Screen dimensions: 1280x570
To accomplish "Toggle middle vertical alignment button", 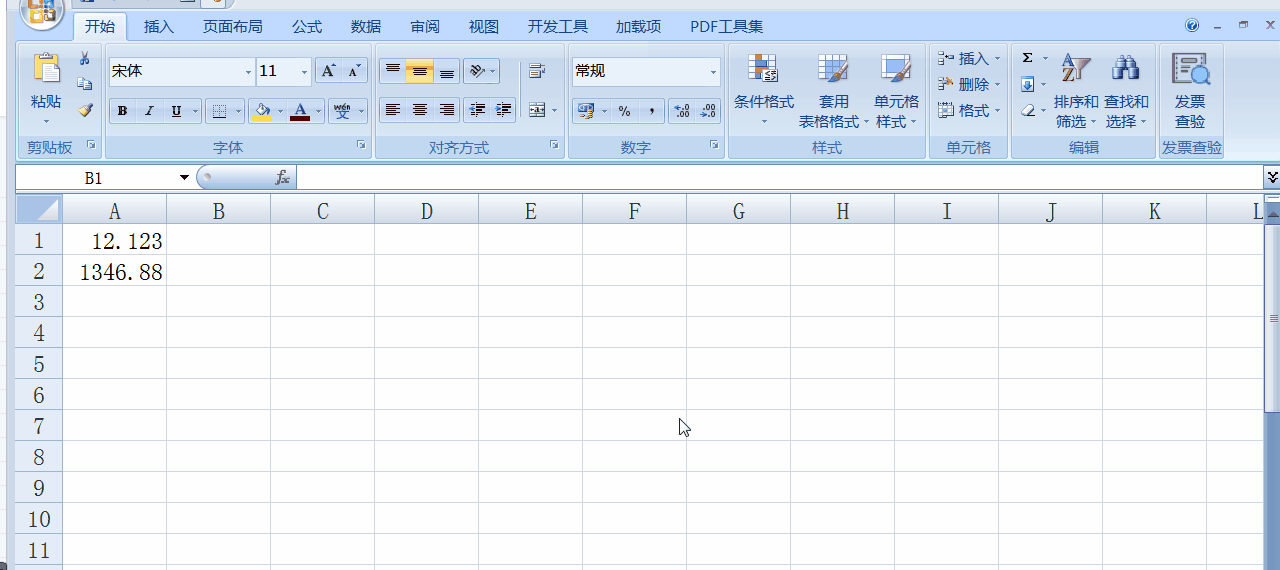I will point(420,71).
